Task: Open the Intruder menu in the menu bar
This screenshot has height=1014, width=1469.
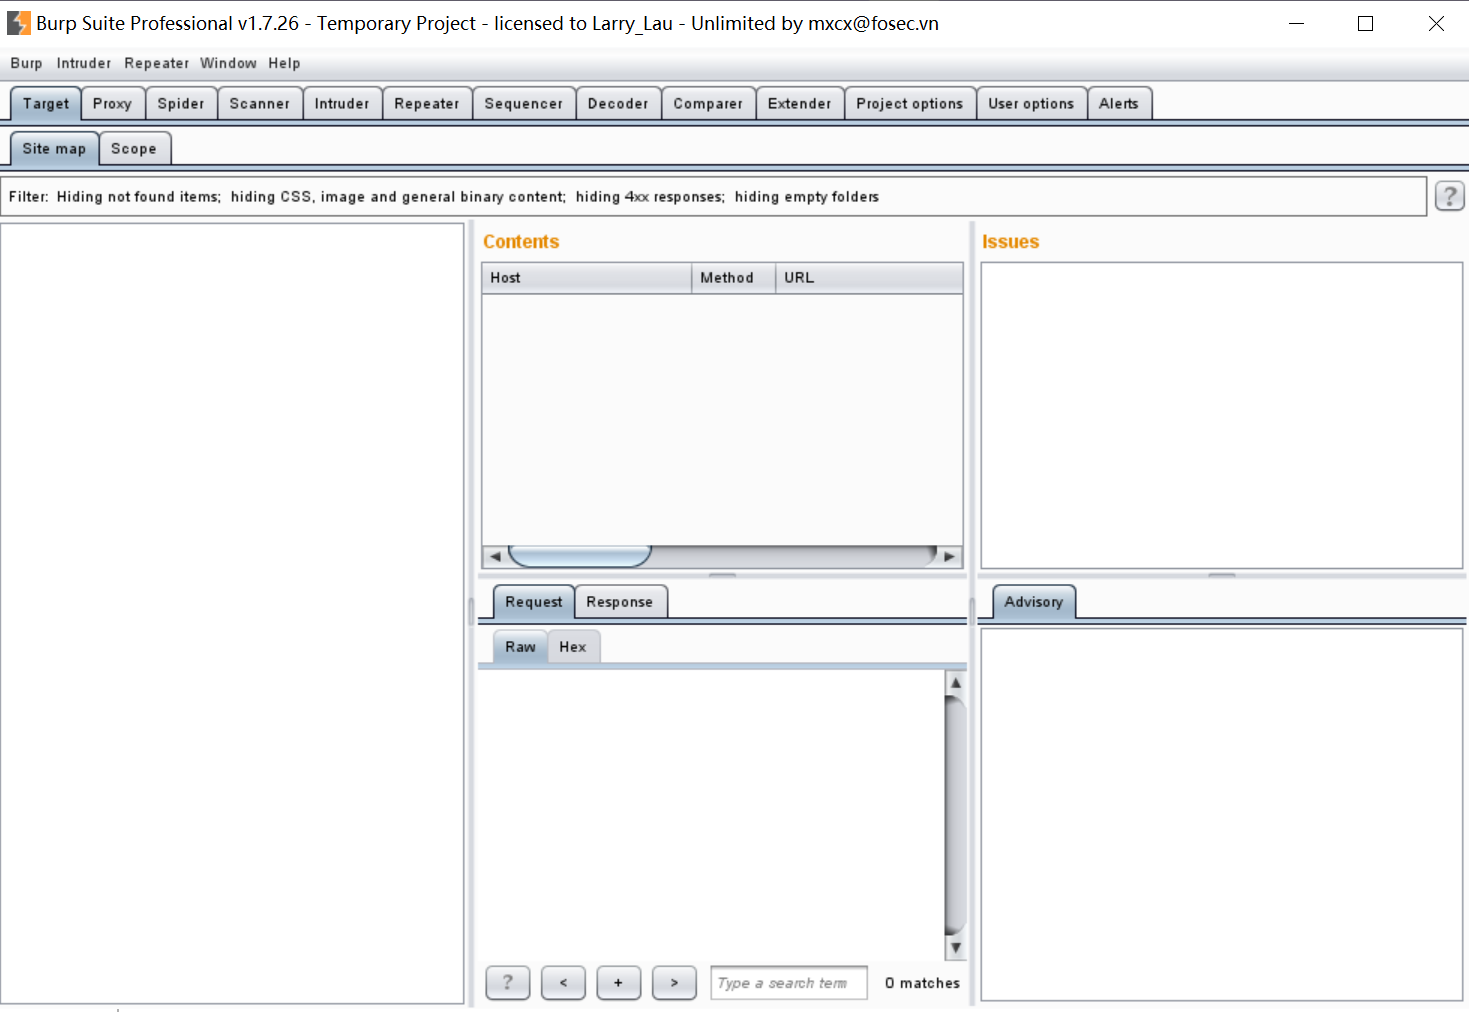Action: (x=84, y=63)
